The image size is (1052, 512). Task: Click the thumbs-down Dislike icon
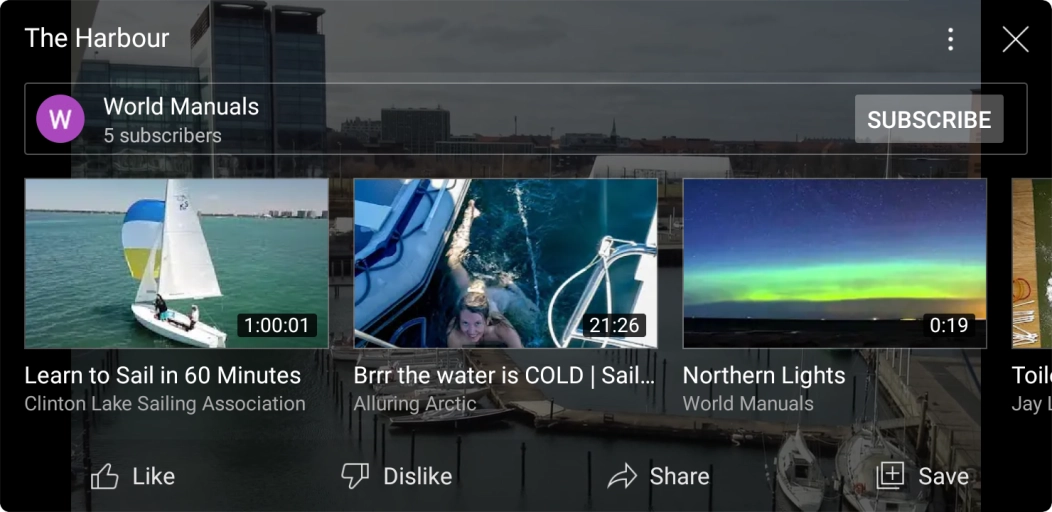pyautogui.click(x=355, y=476)
